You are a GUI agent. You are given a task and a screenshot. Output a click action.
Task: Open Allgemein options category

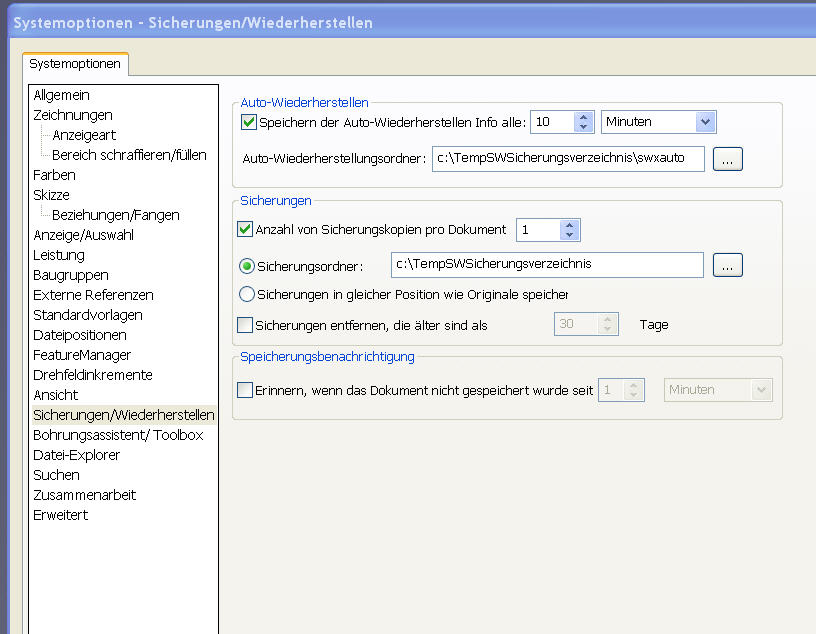point(61,95)
